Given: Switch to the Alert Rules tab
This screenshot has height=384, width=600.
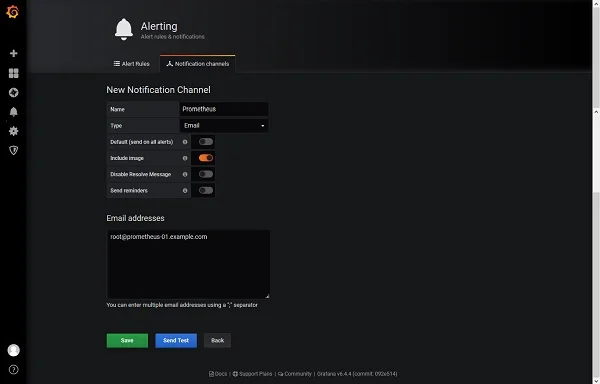Looking at the screenshot, I should [132, 64].
